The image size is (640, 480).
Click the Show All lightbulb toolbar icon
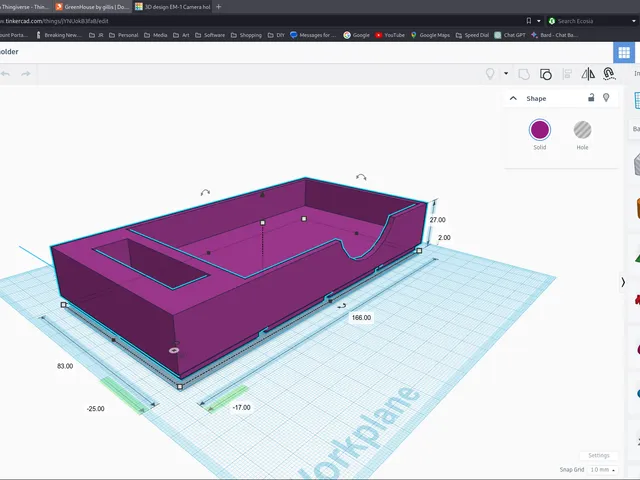coord(490,74)
